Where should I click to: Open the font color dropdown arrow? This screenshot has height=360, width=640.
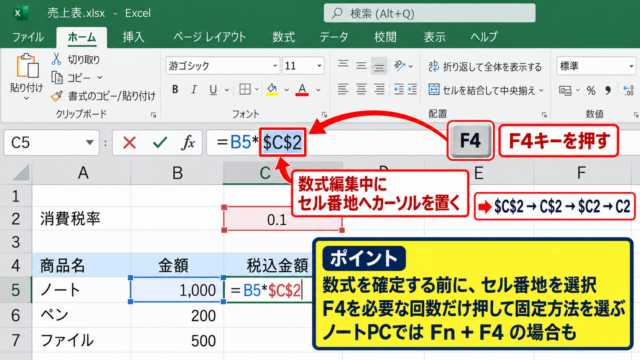(318, 90)
